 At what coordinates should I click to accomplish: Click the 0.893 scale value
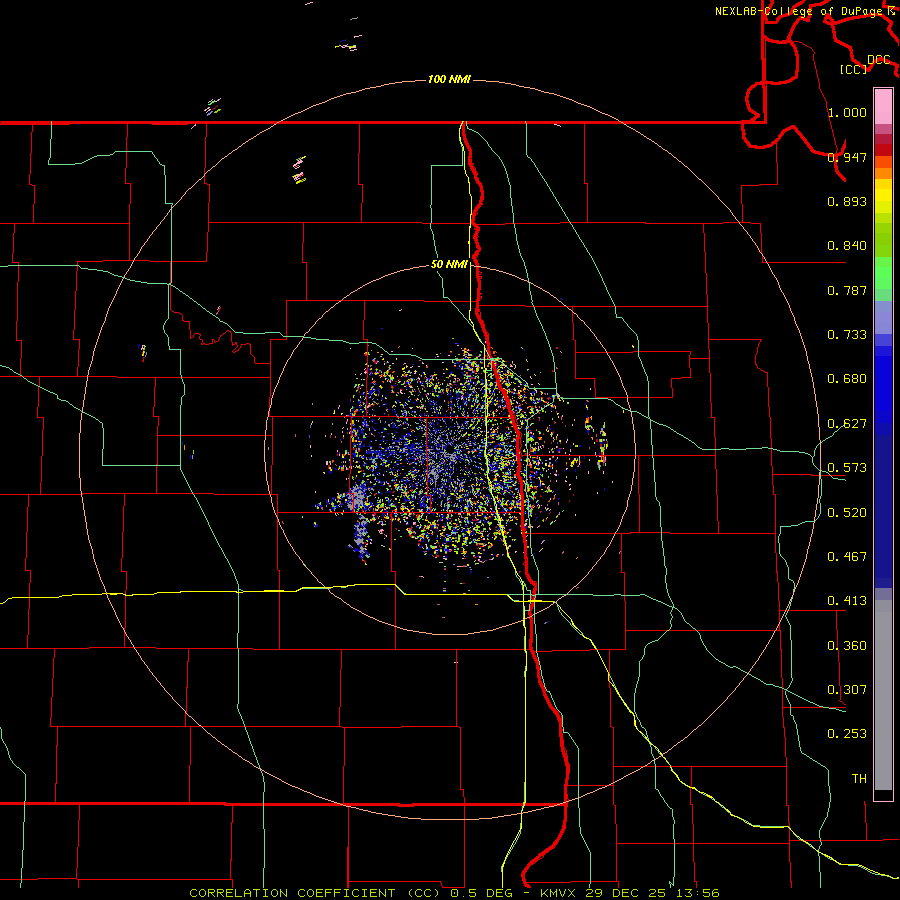pos(847,201)
